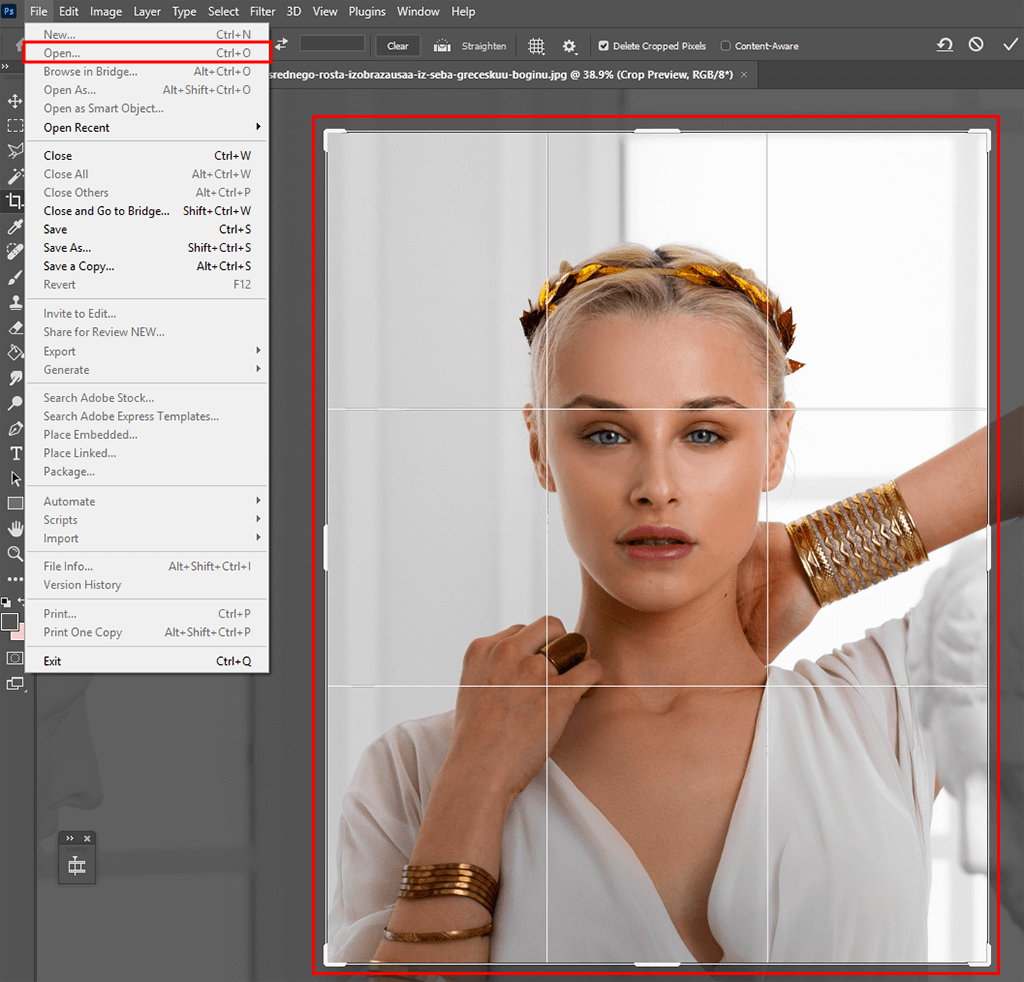Reset the crop box with undo arrow
Viewport: 1024px width, 982px height.
(944, 45)
